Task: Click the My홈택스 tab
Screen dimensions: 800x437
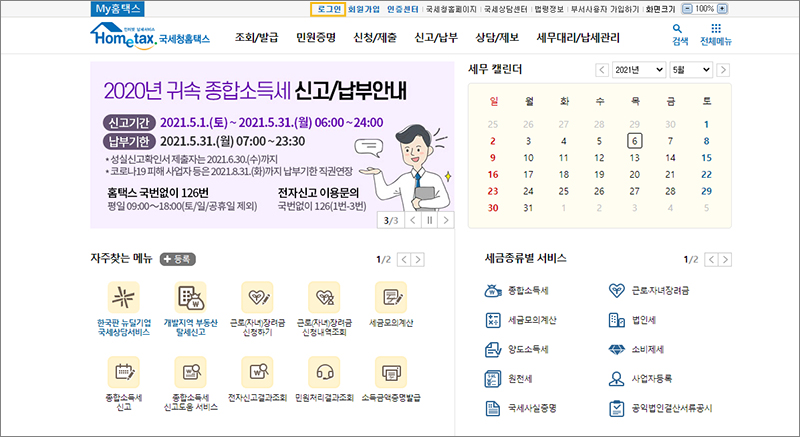Action: (118, 9)
